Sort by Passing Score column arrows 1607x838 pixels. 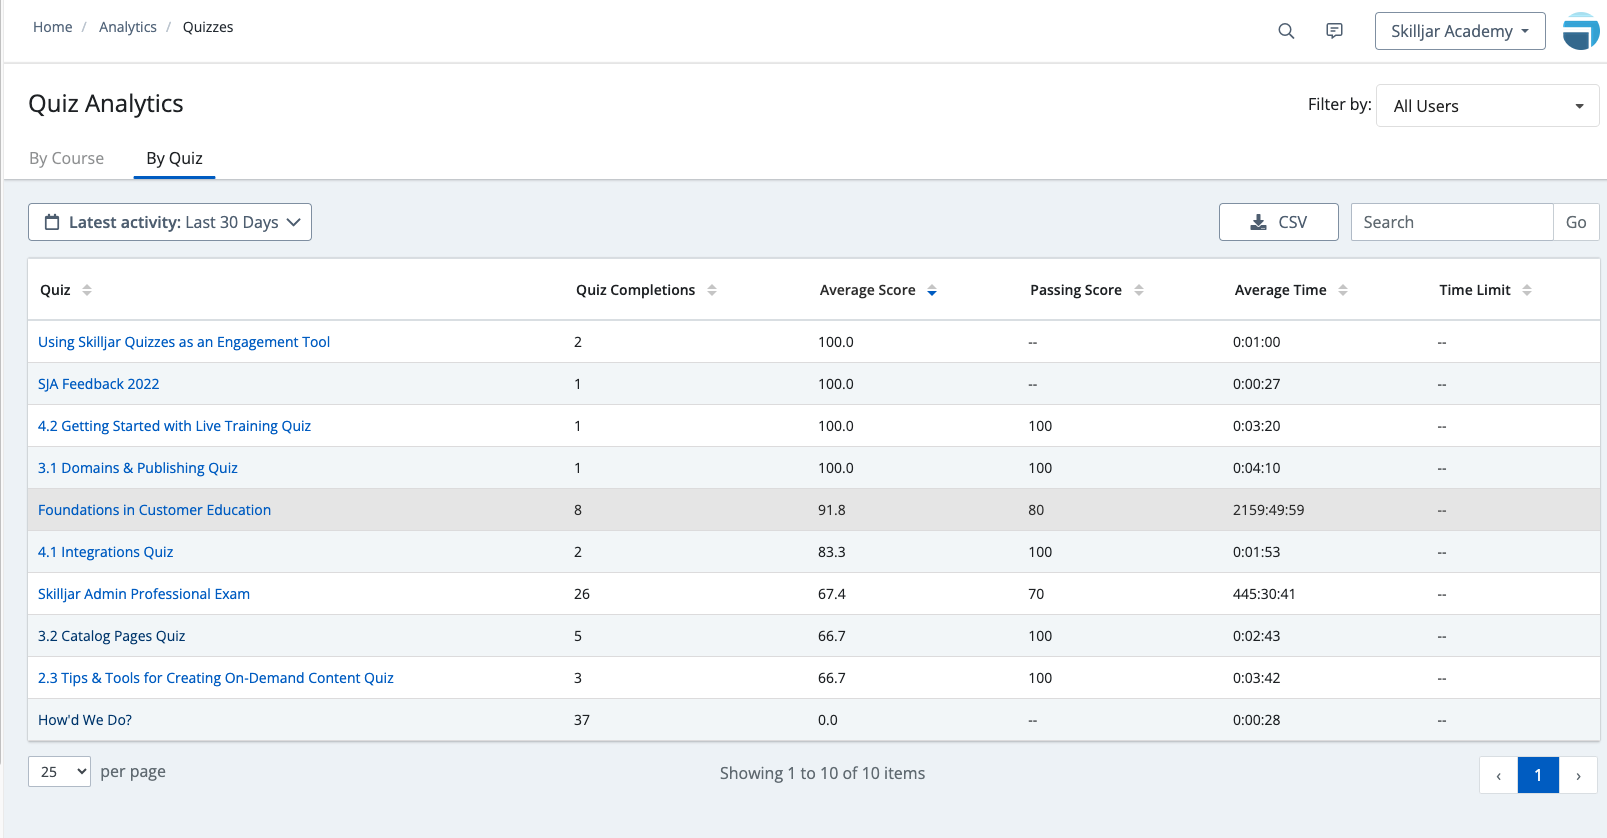point(1139,290)
